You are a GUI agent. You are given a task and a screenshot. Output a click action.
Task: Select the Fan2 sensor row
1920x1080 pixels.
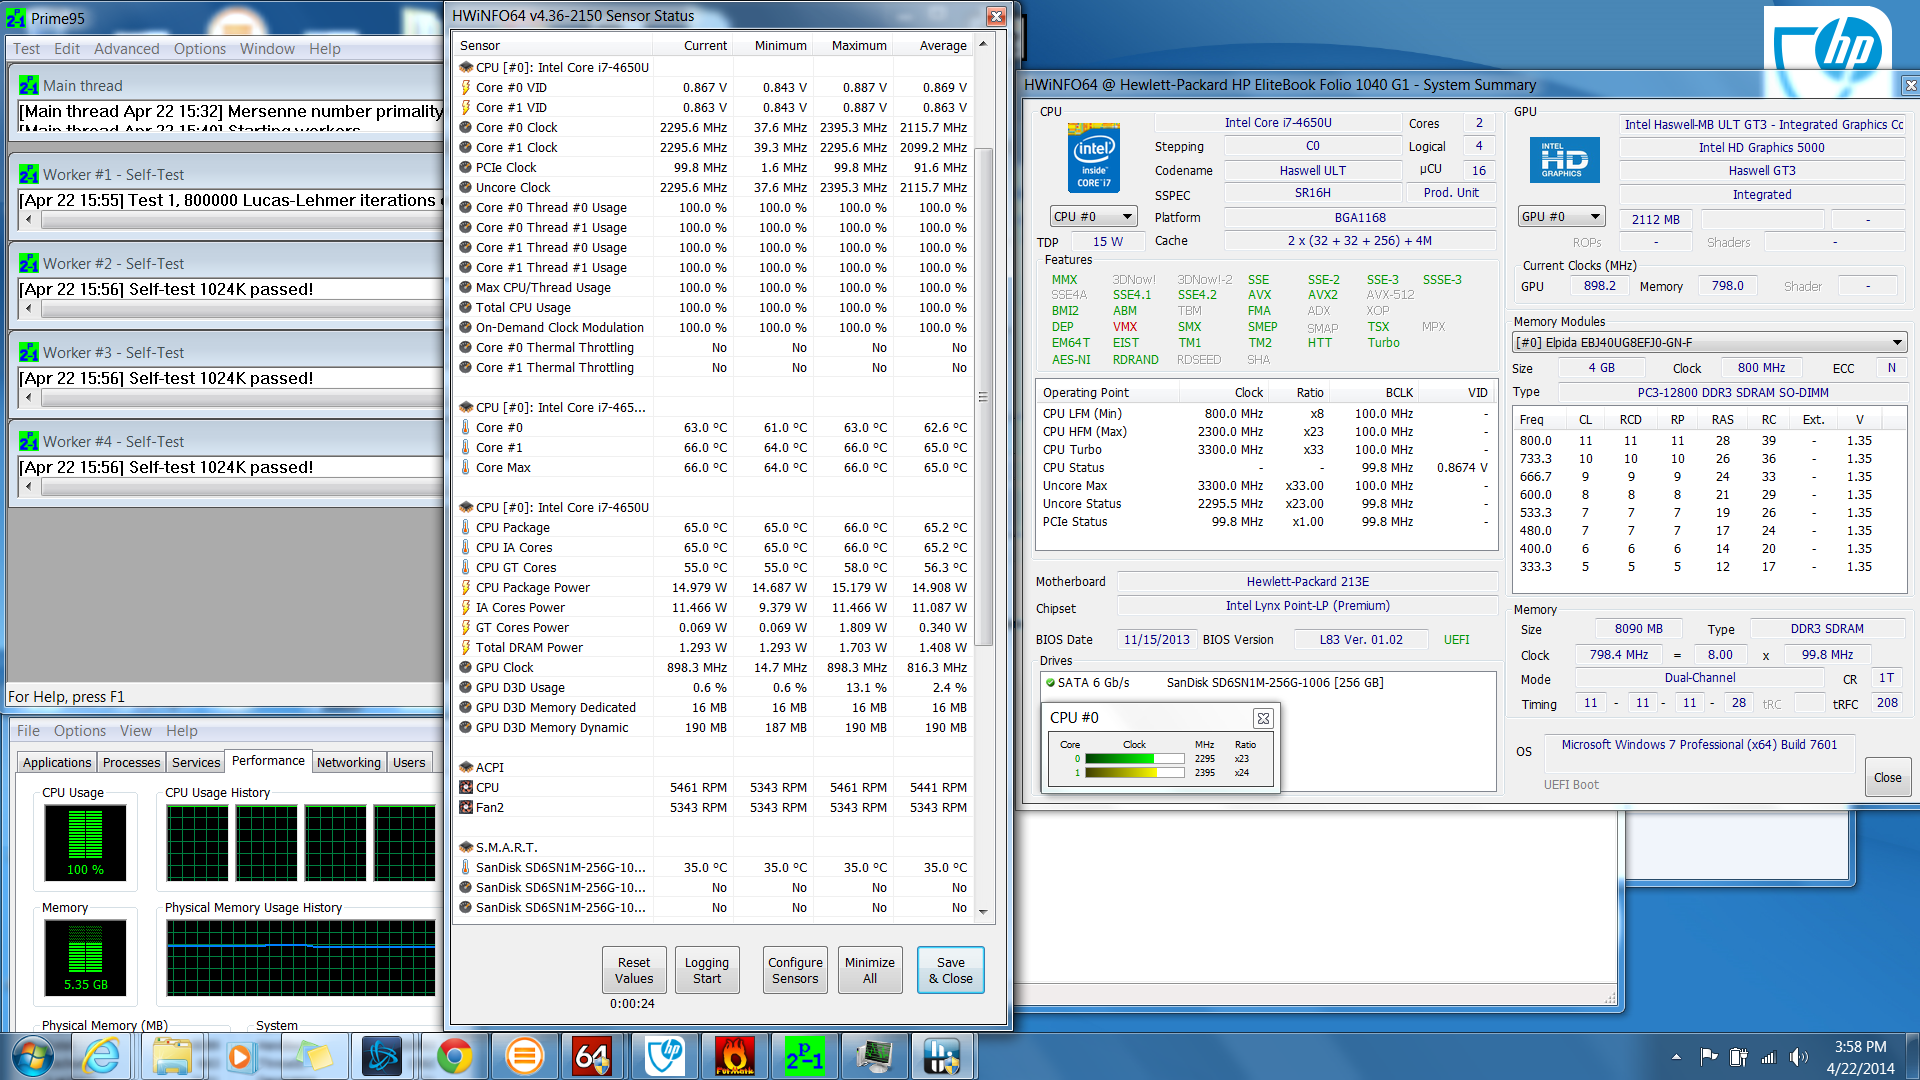click(x=713, y=807)
